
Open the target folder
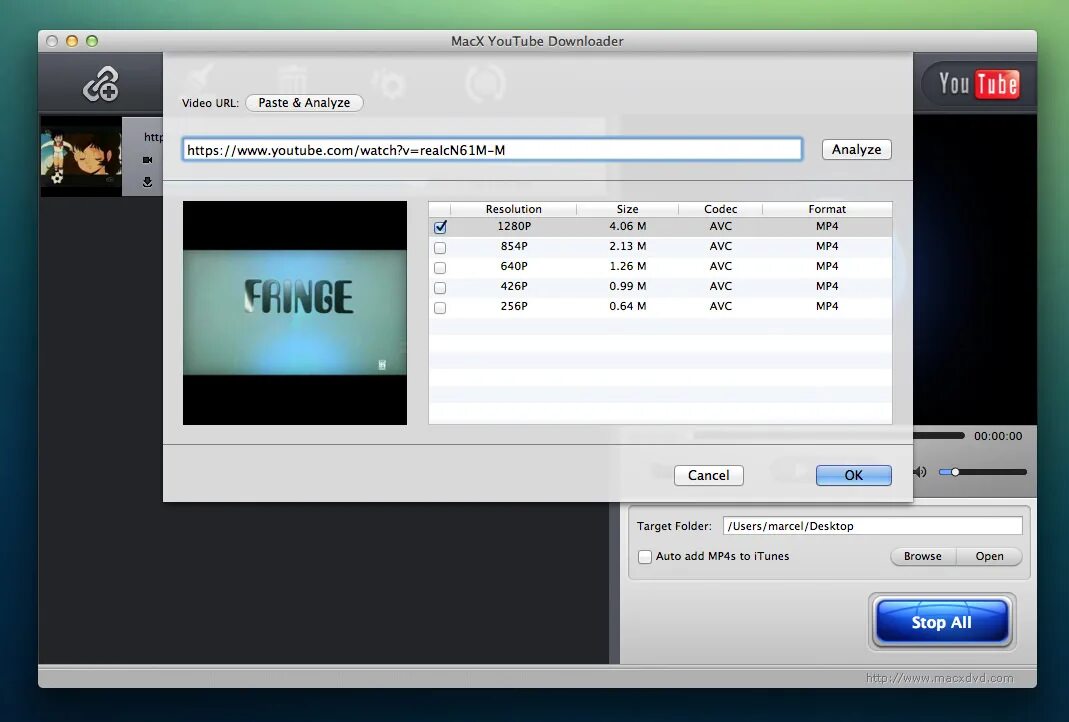[989, 556]
